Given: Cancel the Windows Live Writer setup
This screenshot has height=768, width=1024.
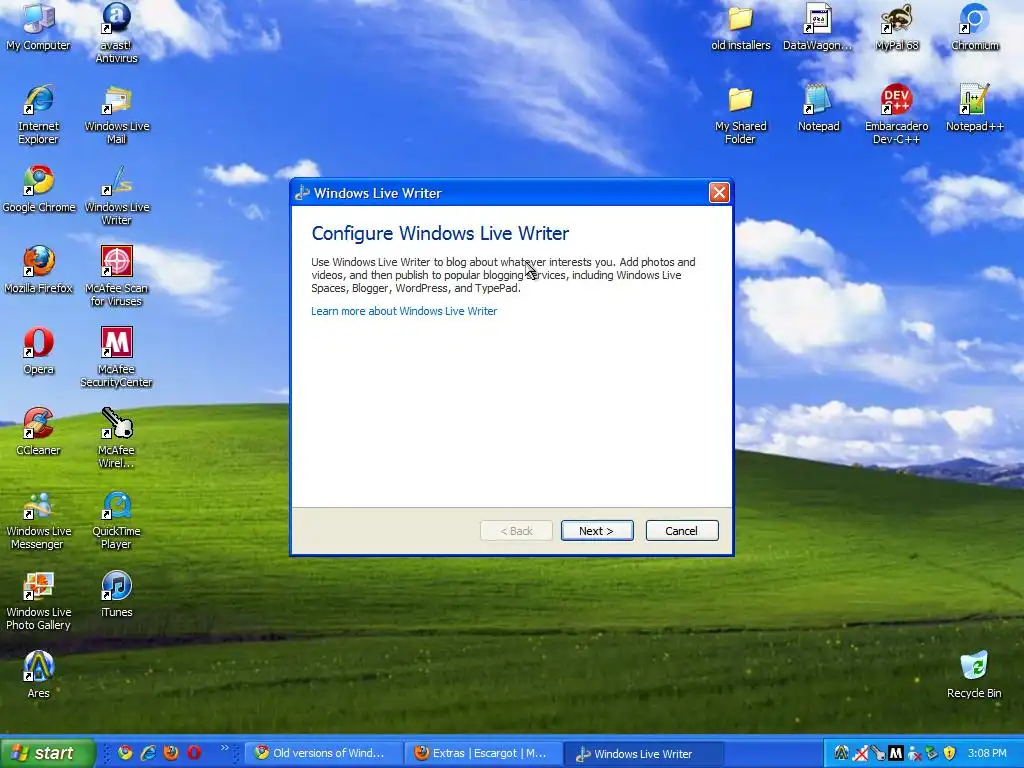Looking at the screenshot, I should coord(682,531).
